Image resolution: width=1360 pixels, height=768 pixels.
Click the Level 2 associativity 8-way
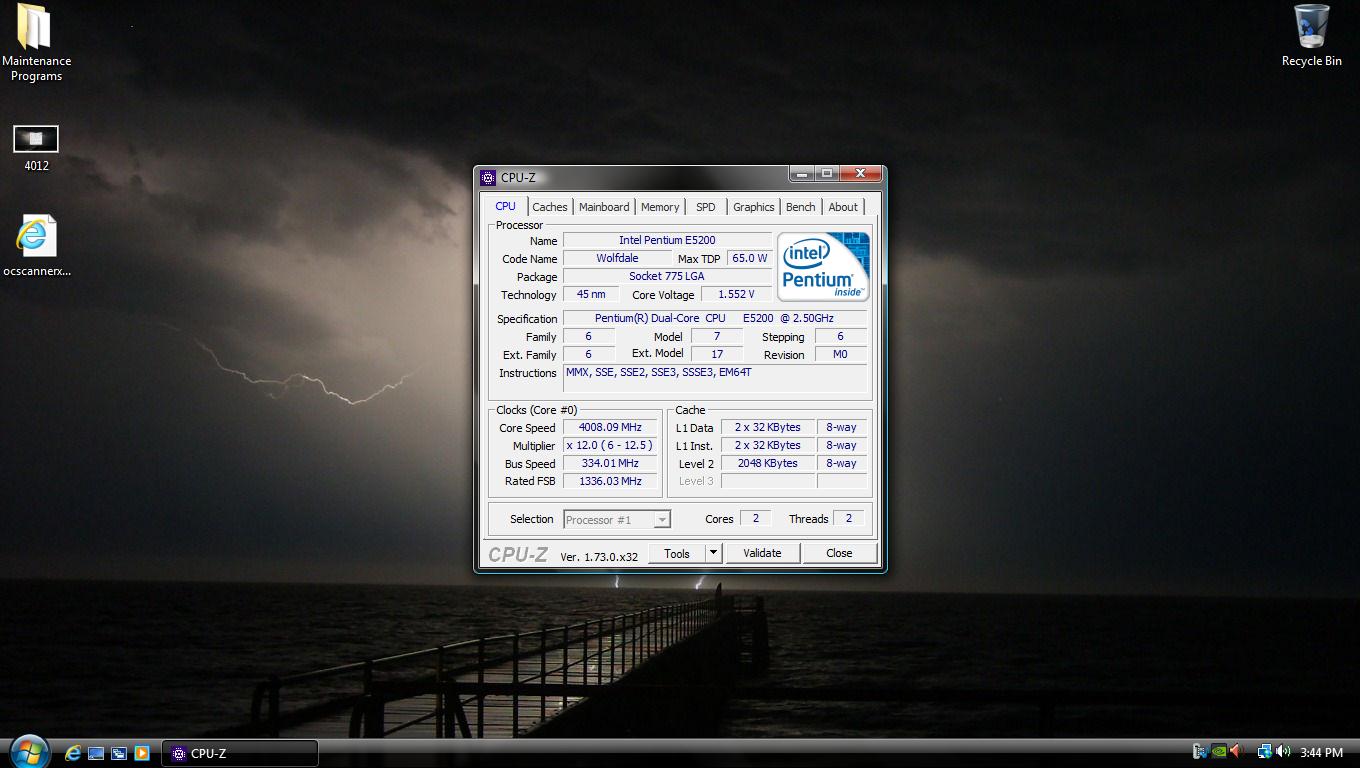[x=841, y=463]
